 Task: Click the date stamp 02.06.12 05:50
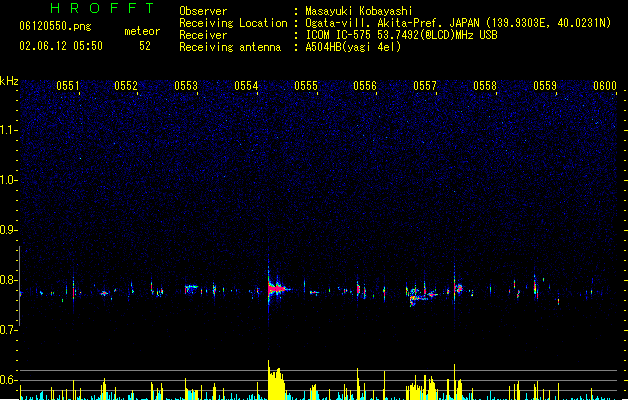[61, 46]
